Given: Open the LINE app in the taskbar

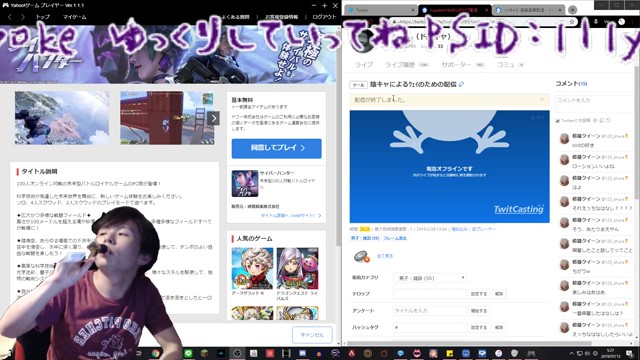Looking at the screenshot, I should [x=188, y=353].
